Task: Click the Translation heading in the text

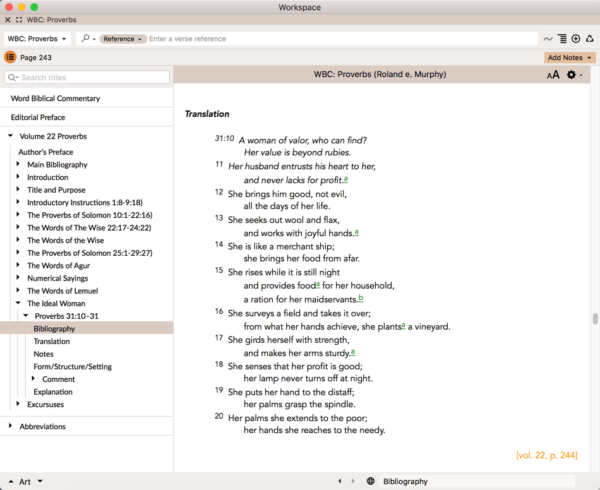Action: coord(207,114)
